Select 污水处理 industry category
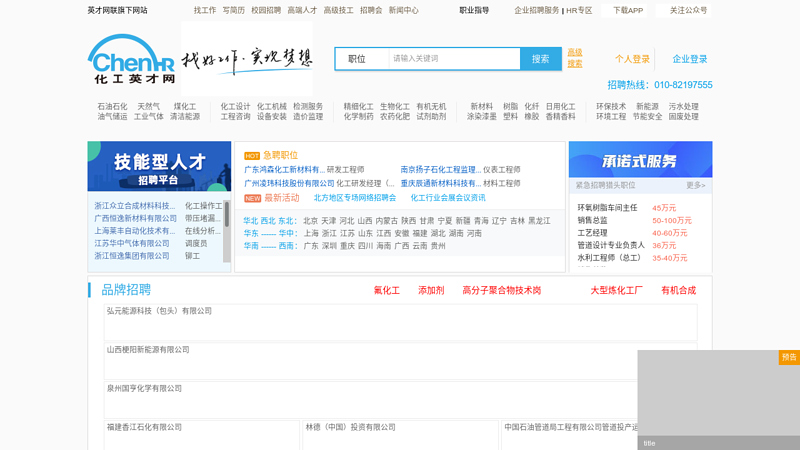The height and width of the screenshot is (450, 800). [683, 107]
